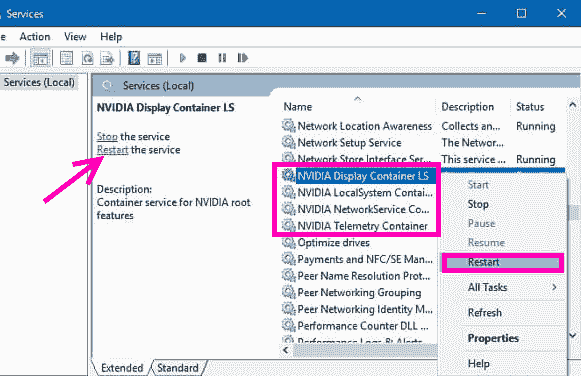The height and width of the screenshot is (376, 581).
Task: Click gear icon of Optimize drives
Action: tap(288, 242)
